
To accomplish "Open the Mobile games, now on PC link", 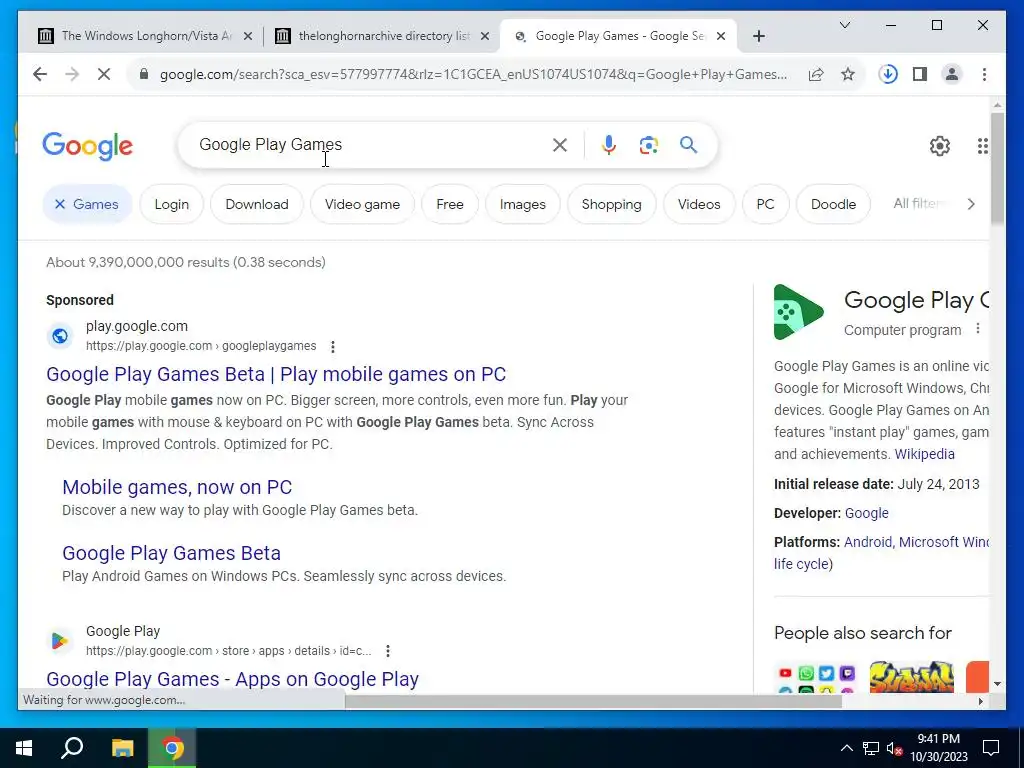I will point(177,487).
